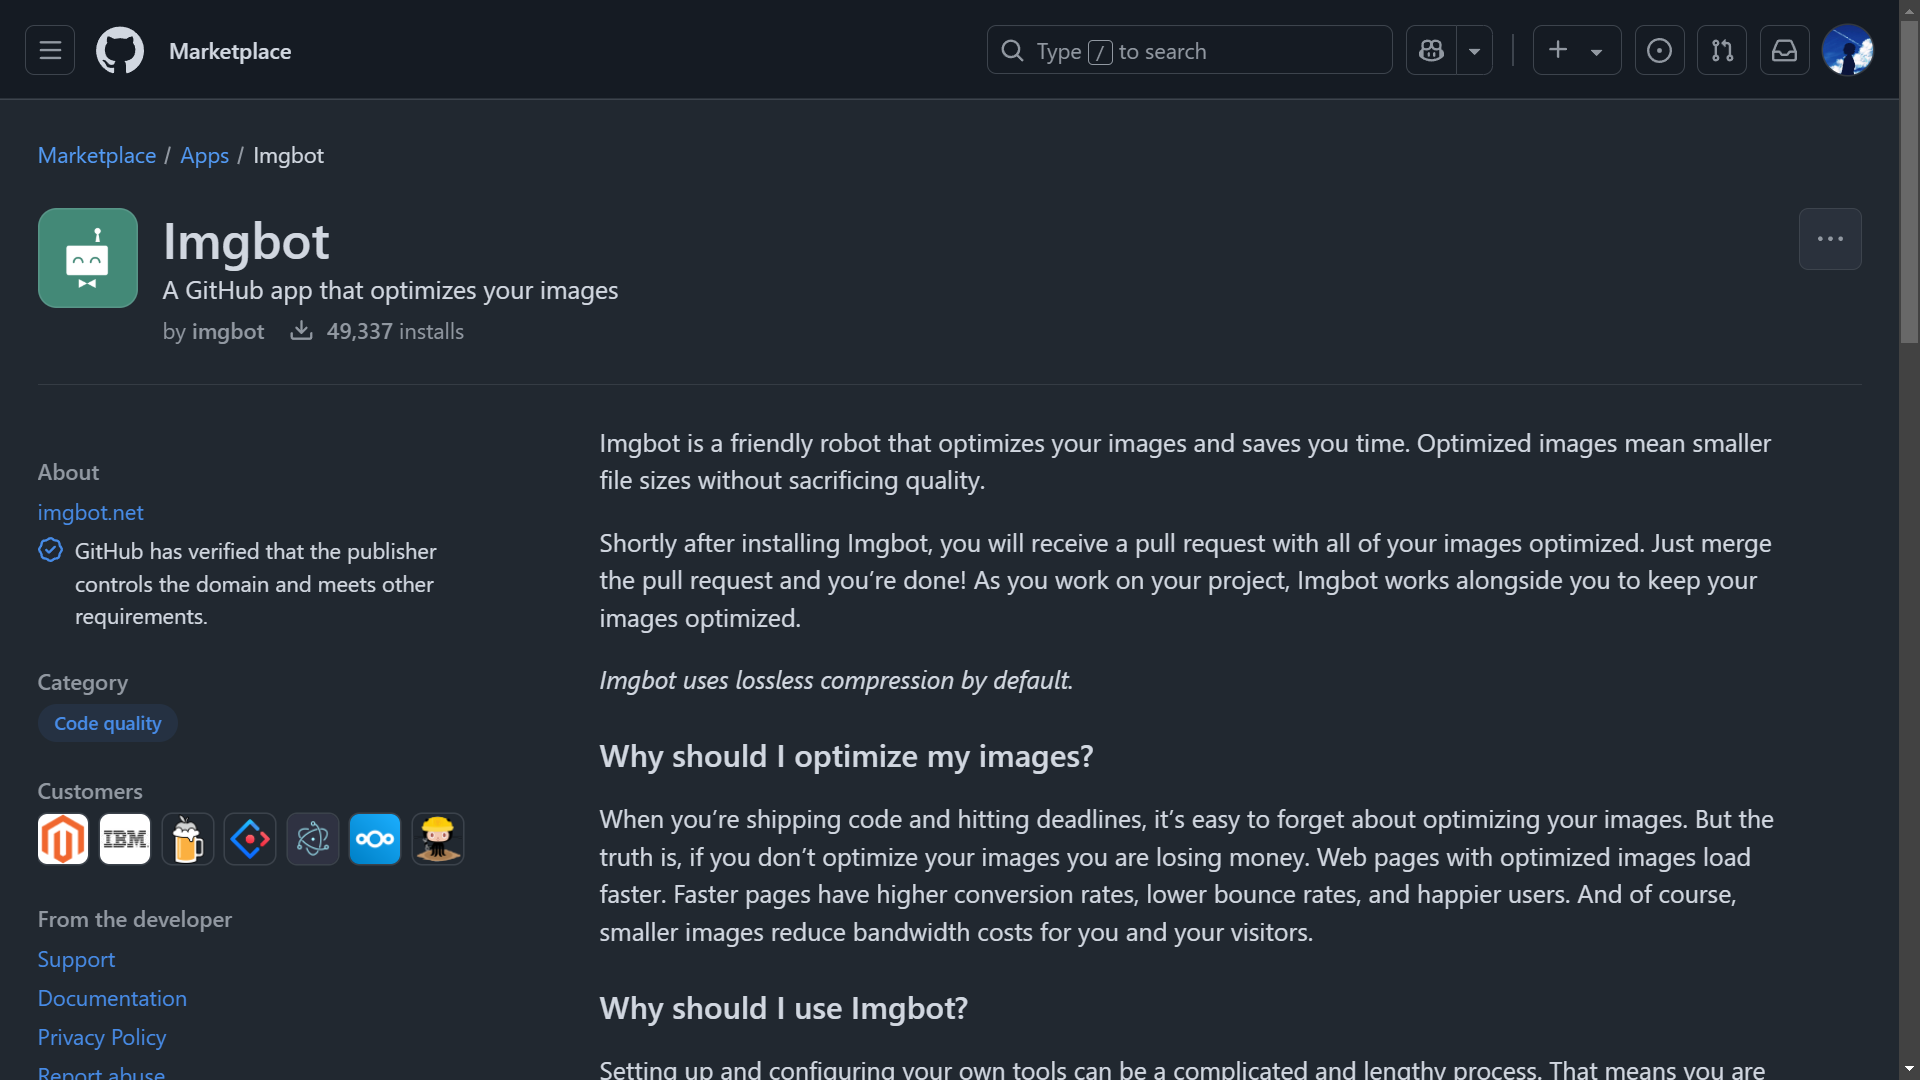The width and height of the screenshot is (1920, 1080).
Task: Open the three-dot more options button
Action: tap(1830, 239)
